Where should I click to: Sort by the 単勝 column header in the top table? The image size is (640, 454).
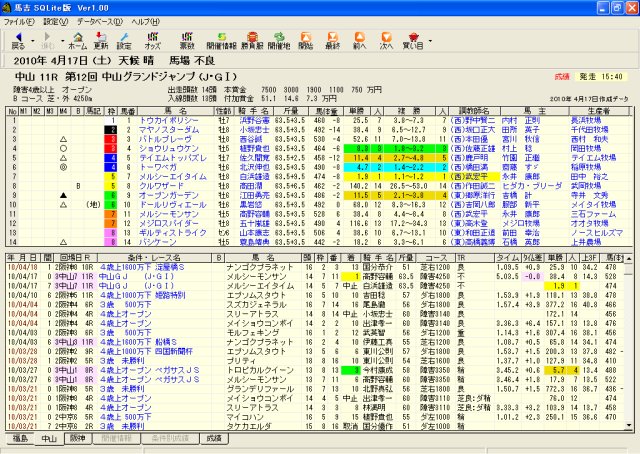coord(357,111)
